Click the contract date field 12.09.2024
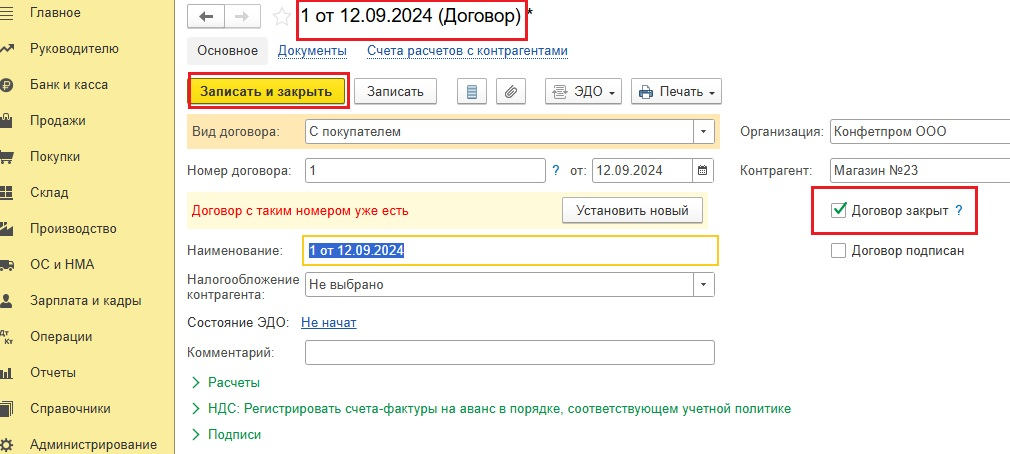Image resolution: width=1010 pixels, height=454 pixels. click(642, 171)
